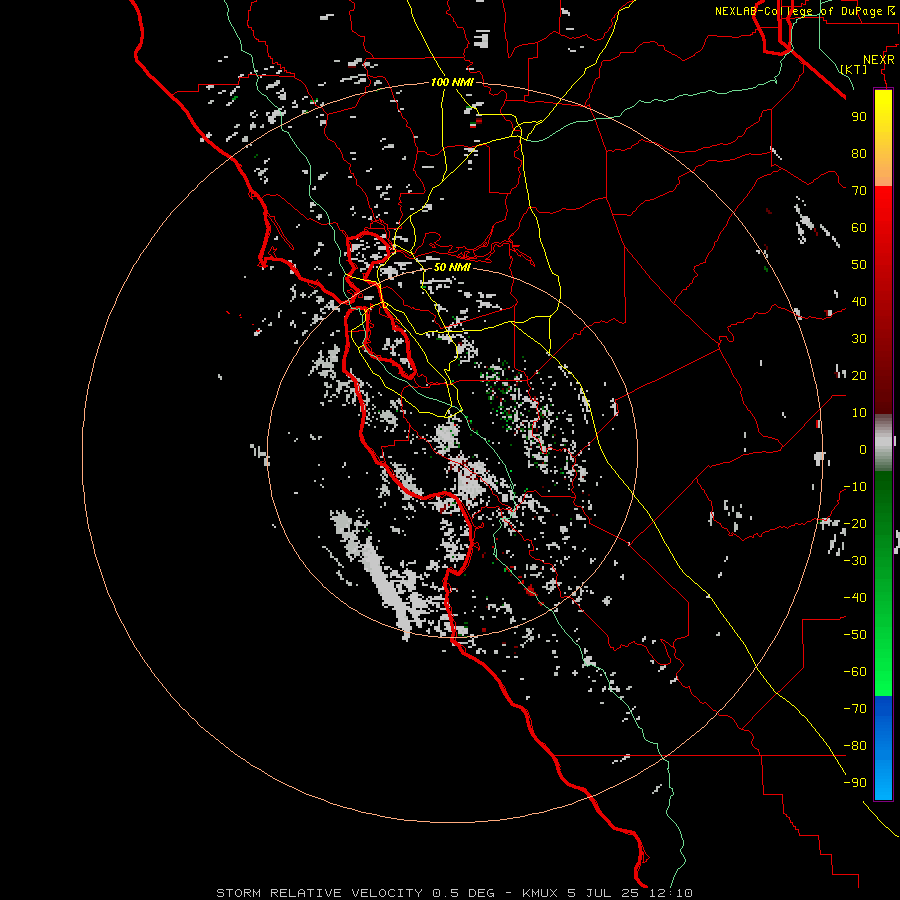Select the positive 40 velocity scale label
The image size is (900, 900).
coord(859,301)
